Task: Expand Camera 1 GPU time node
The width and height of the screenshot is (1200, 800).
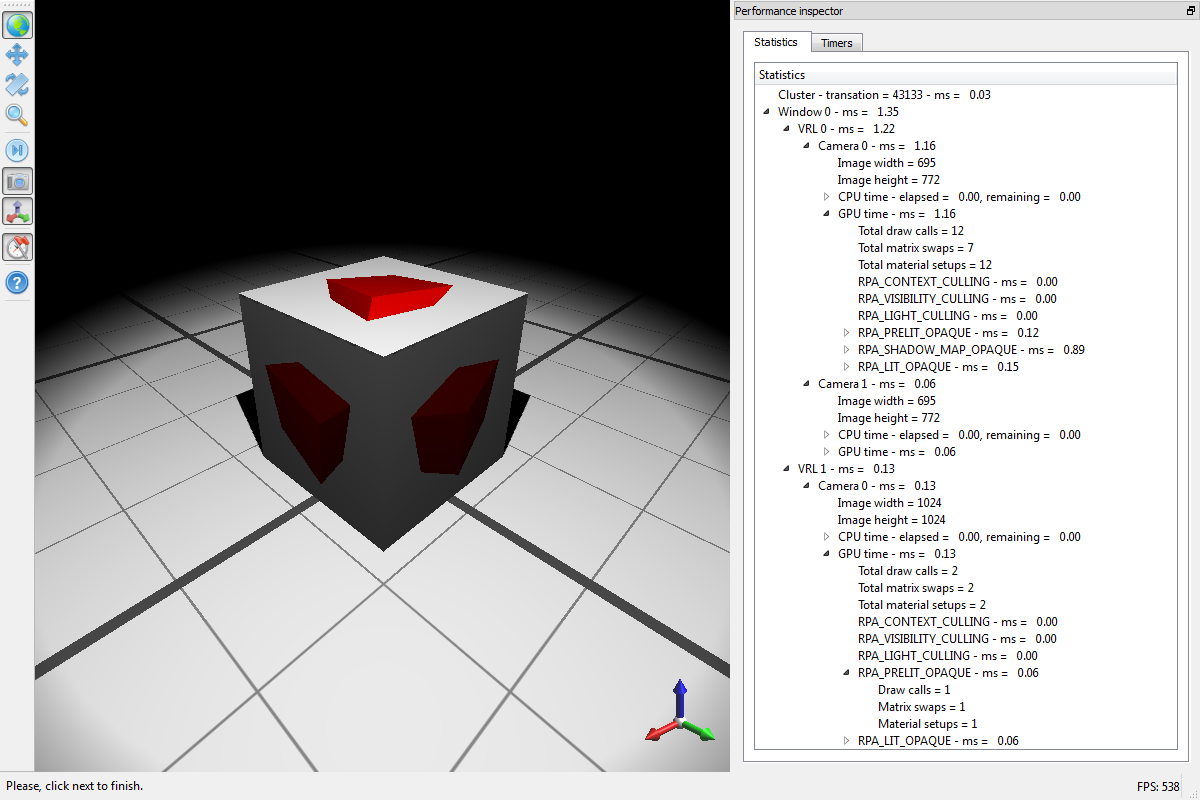Action: click(x=826, y=452)
